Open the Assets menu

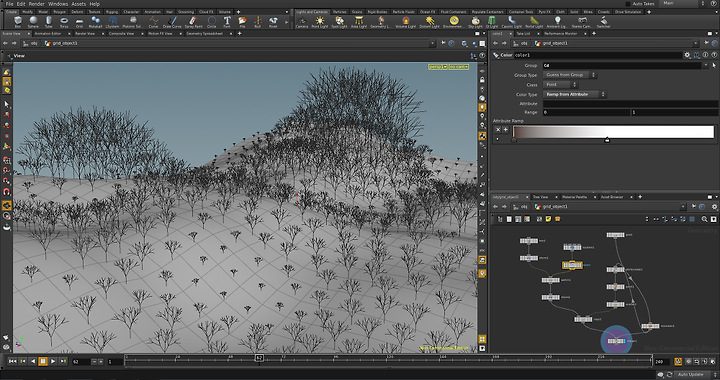coord(79,4)
